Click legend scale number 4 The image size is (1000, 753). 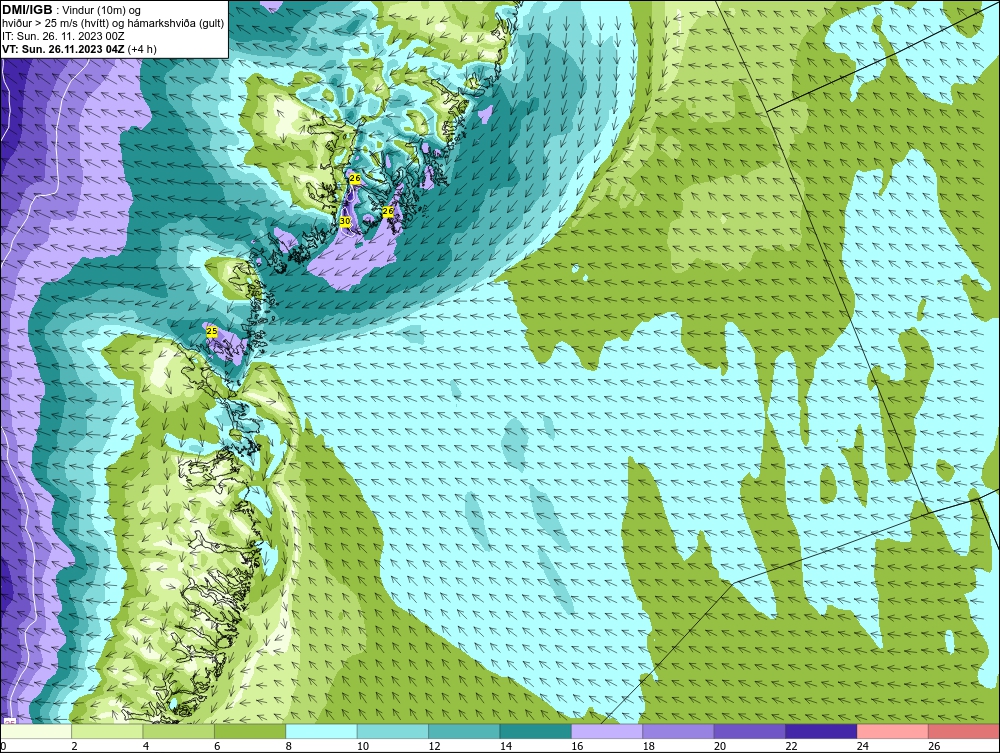pyautogui.click(x=146, y=746)
